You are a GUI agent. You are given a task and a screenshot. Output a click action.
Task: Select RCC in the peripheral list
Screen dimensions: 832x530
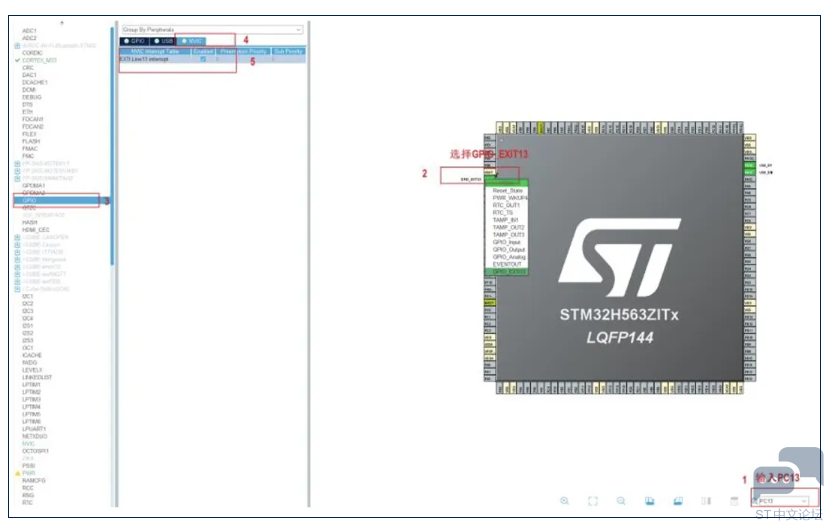[28, 488]
